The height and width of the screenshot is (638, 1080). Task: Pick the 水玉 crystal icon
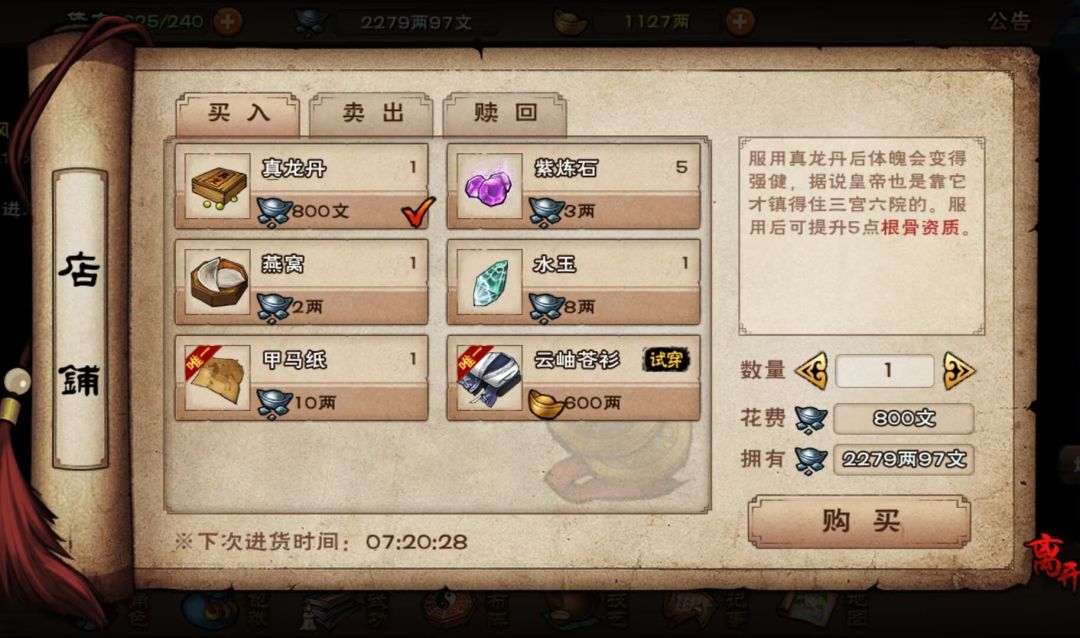tap(489, 282)
